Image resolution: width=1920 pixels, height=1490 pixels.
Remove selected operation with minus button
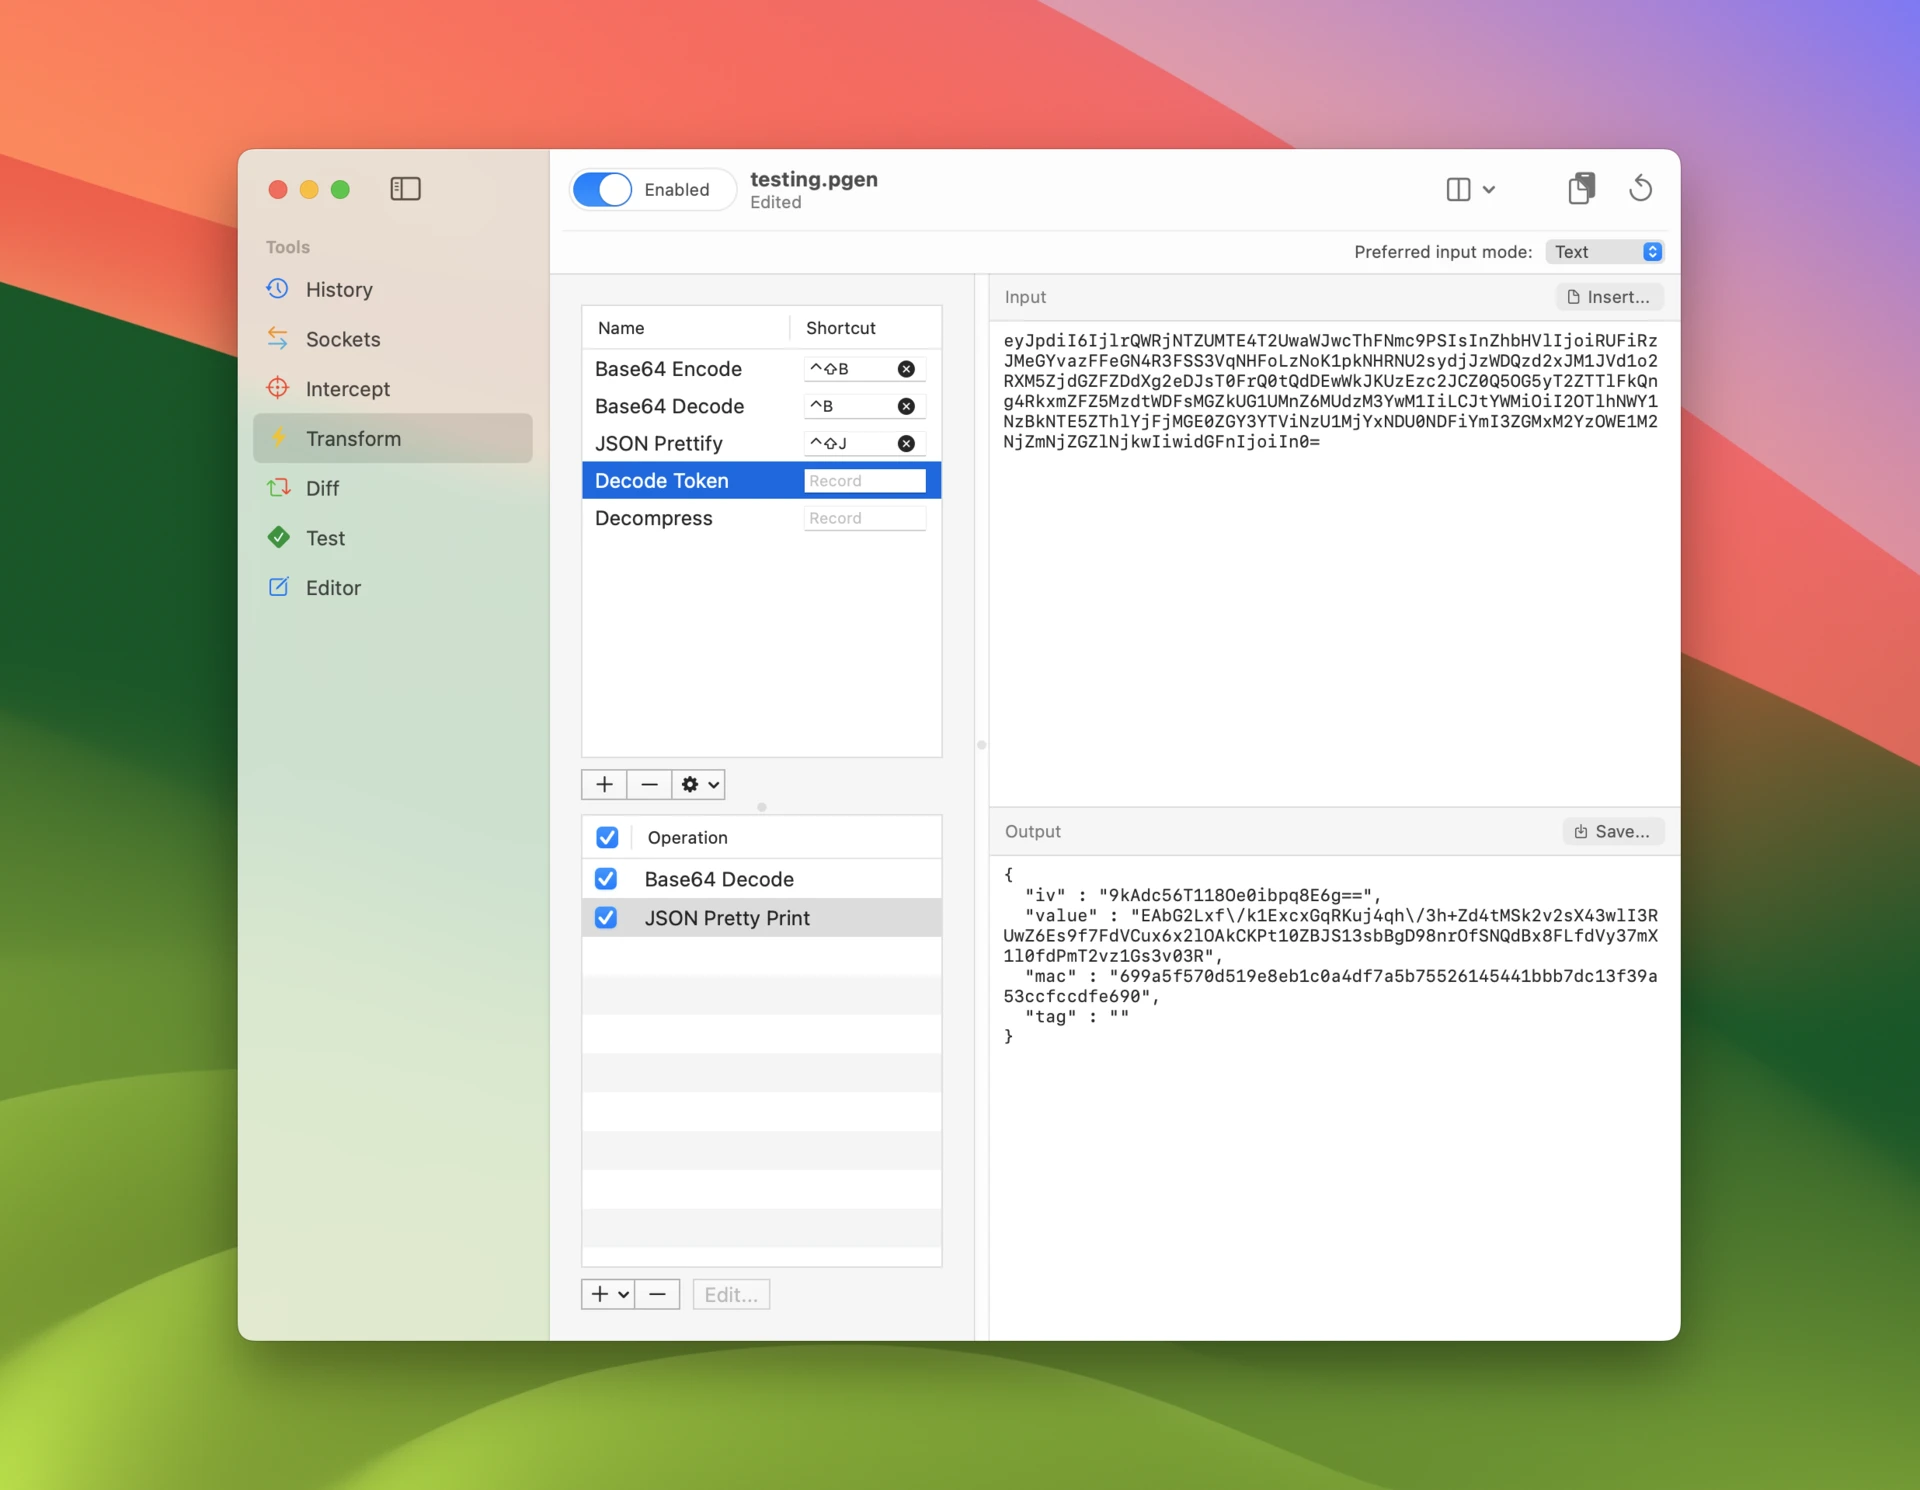click(657, 1294)
